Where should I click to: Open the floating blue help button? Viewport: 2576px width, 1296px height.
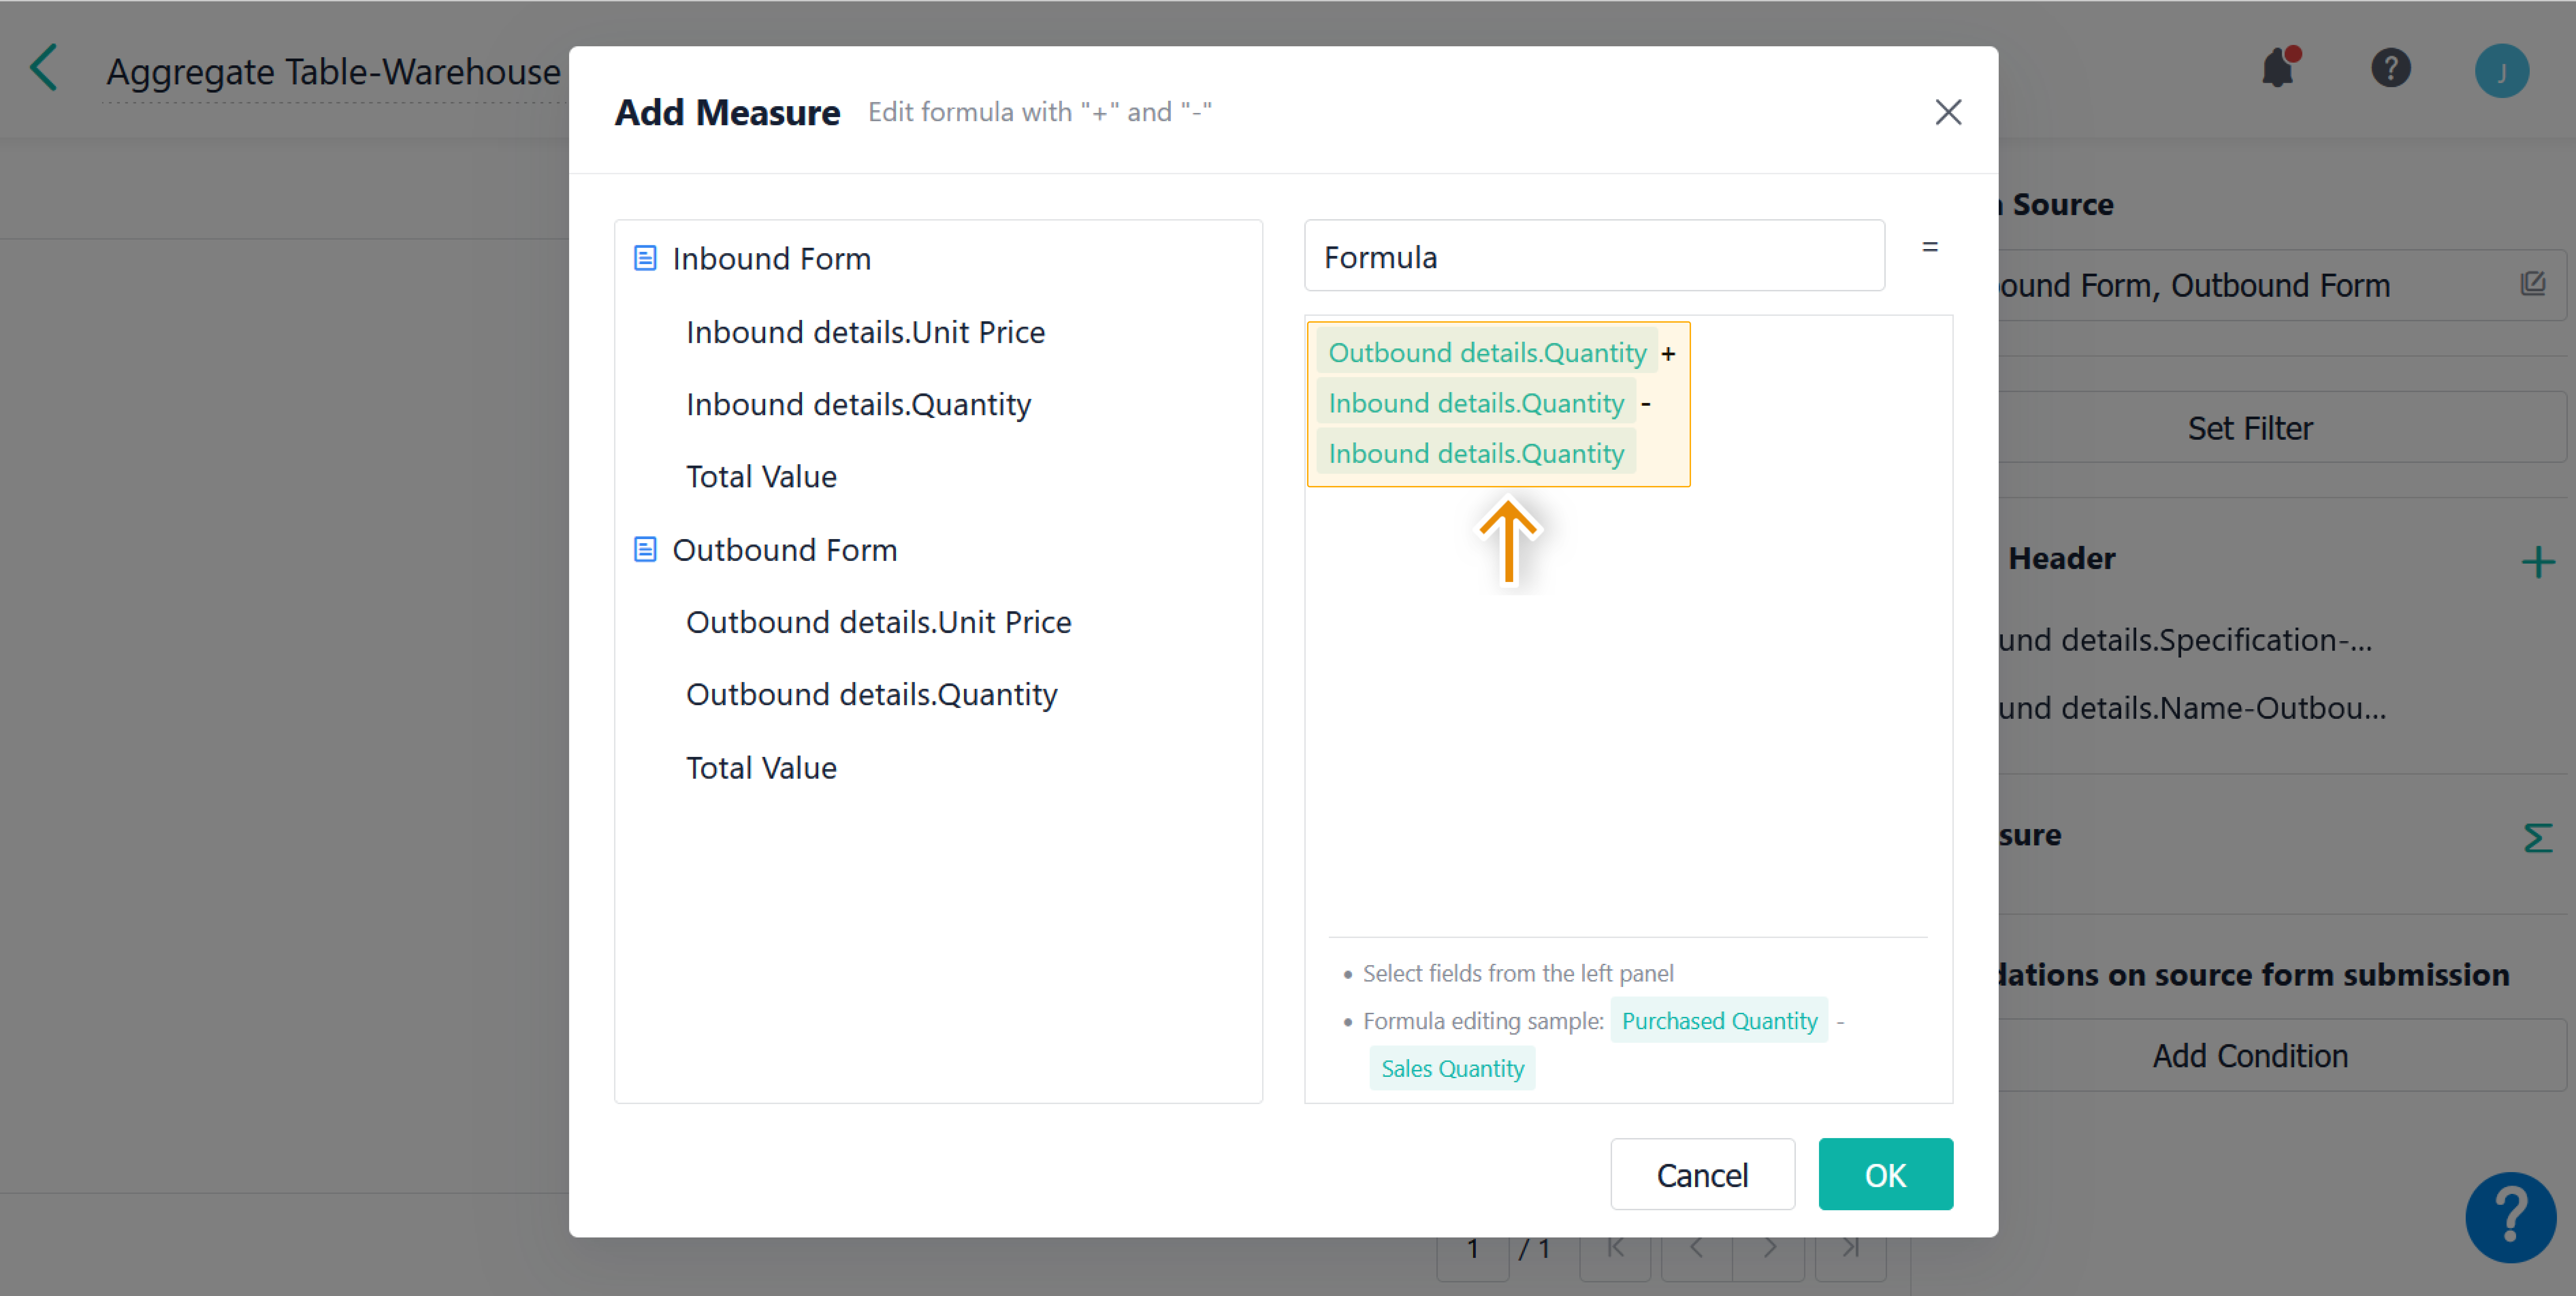[2510, 1216]
